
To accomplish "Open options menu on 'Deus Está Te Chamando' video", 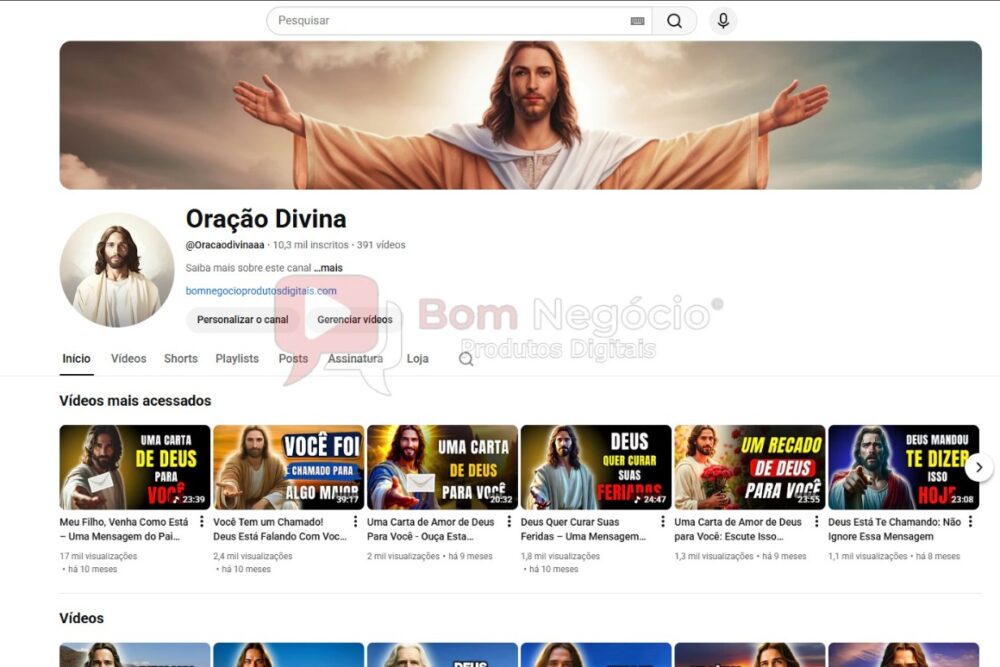I will 970,522.
